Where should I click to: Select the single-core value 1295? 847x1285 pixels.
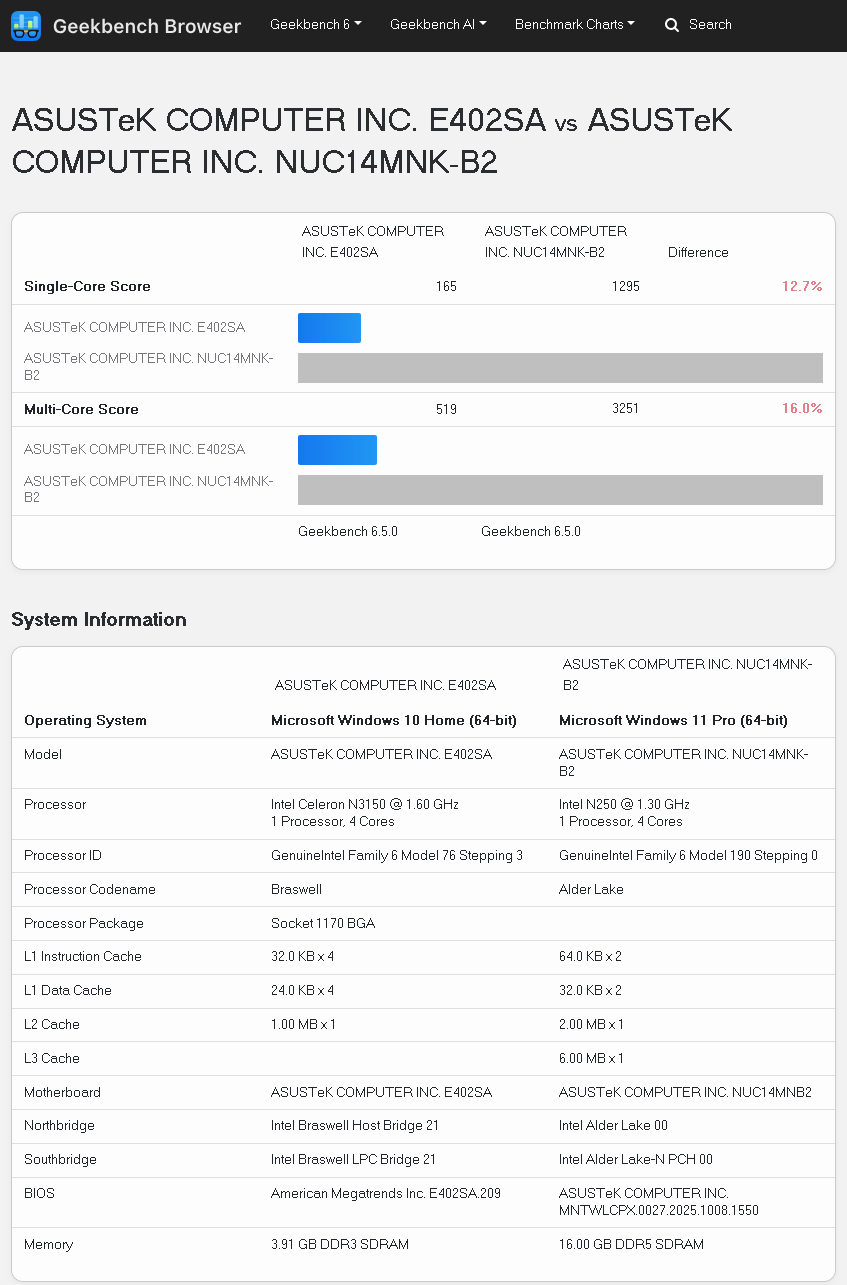tap(626, 286)
